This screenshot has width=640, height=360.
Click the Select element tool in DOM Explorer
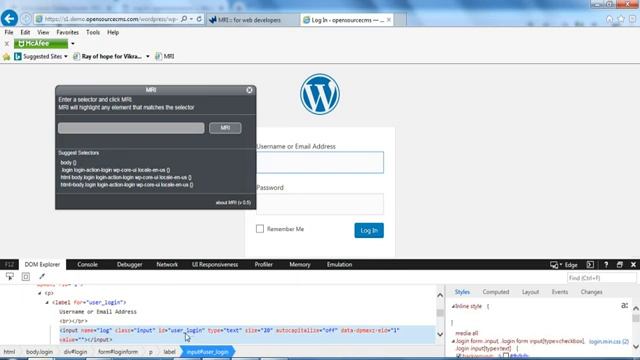(10, 276)
